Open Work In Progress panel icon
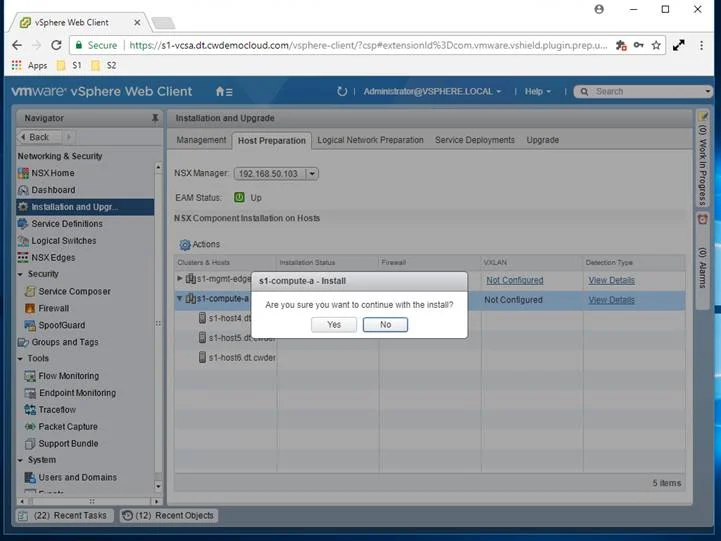721x541 pixels. (702, 116)
